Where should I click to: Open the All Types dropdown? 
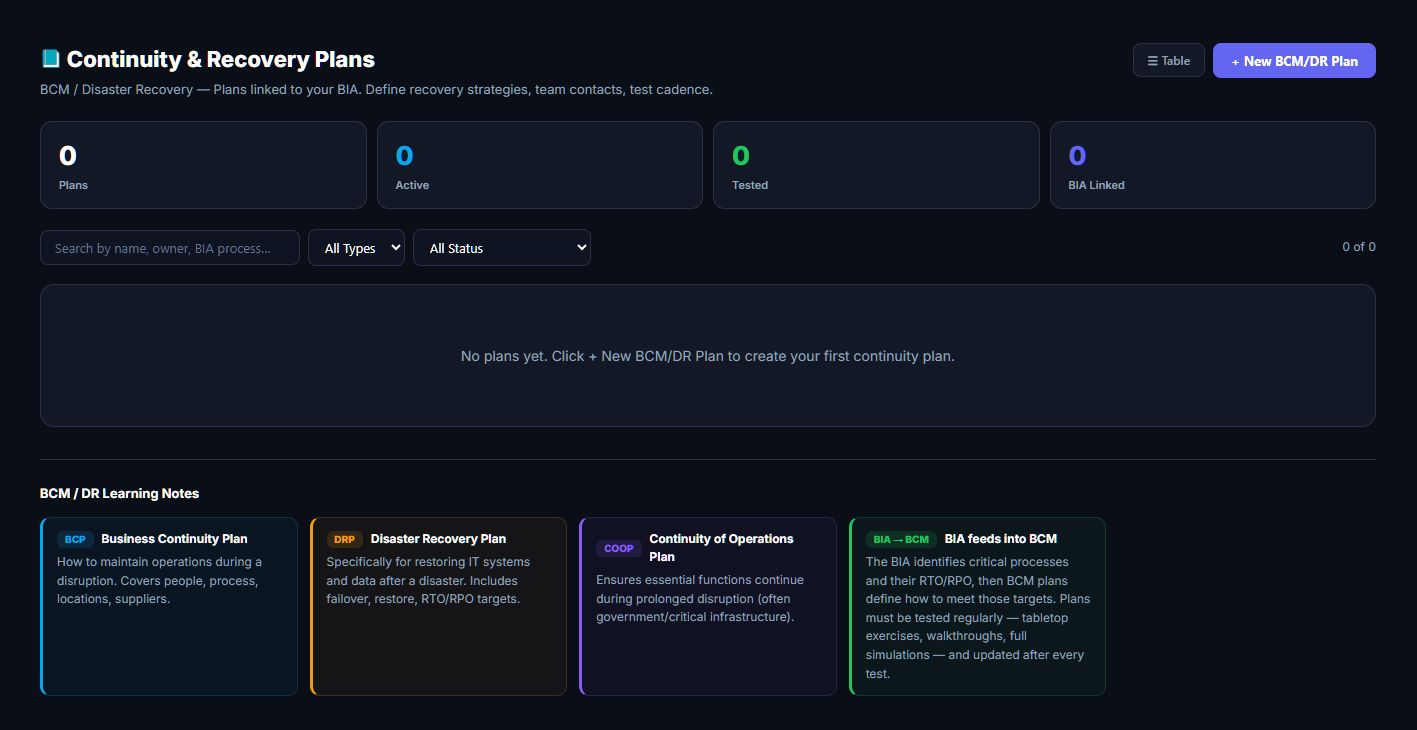(356, 248)
